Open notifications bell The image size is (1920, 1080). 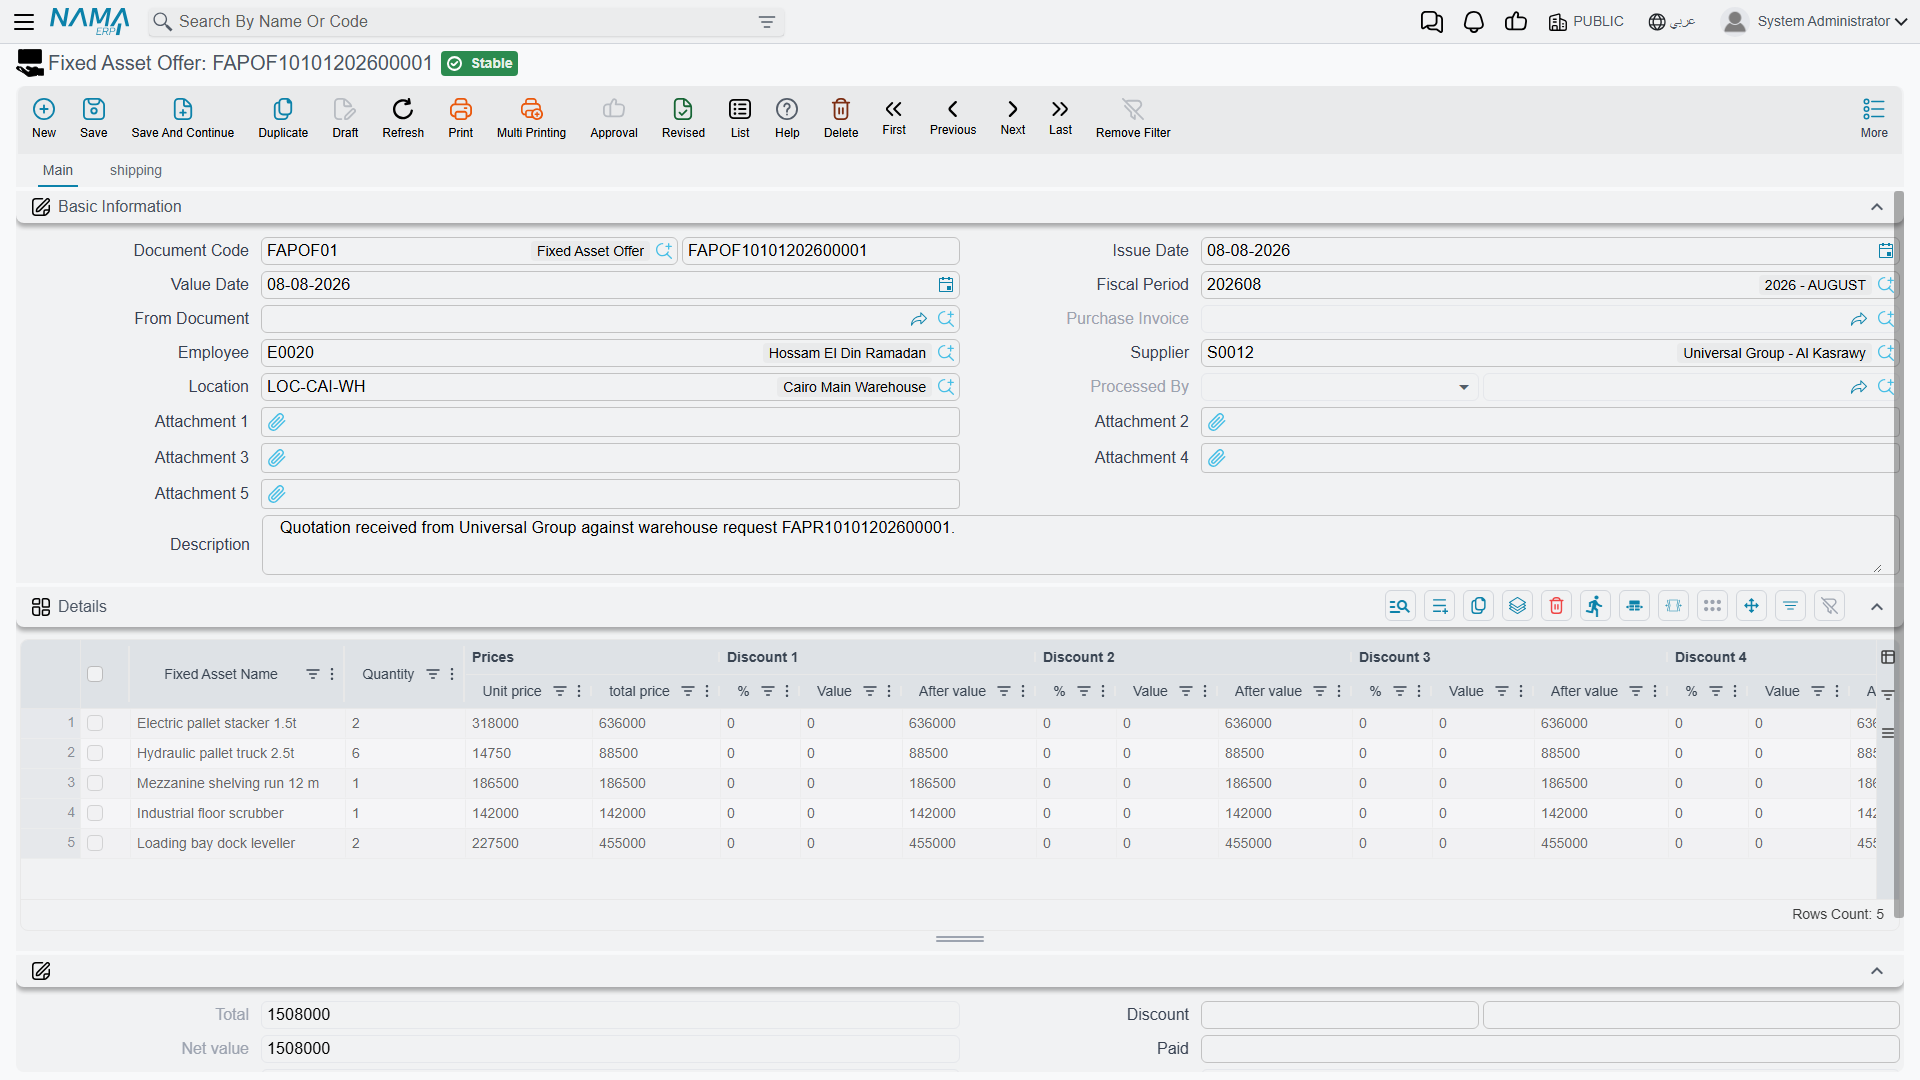point(1474,22)
